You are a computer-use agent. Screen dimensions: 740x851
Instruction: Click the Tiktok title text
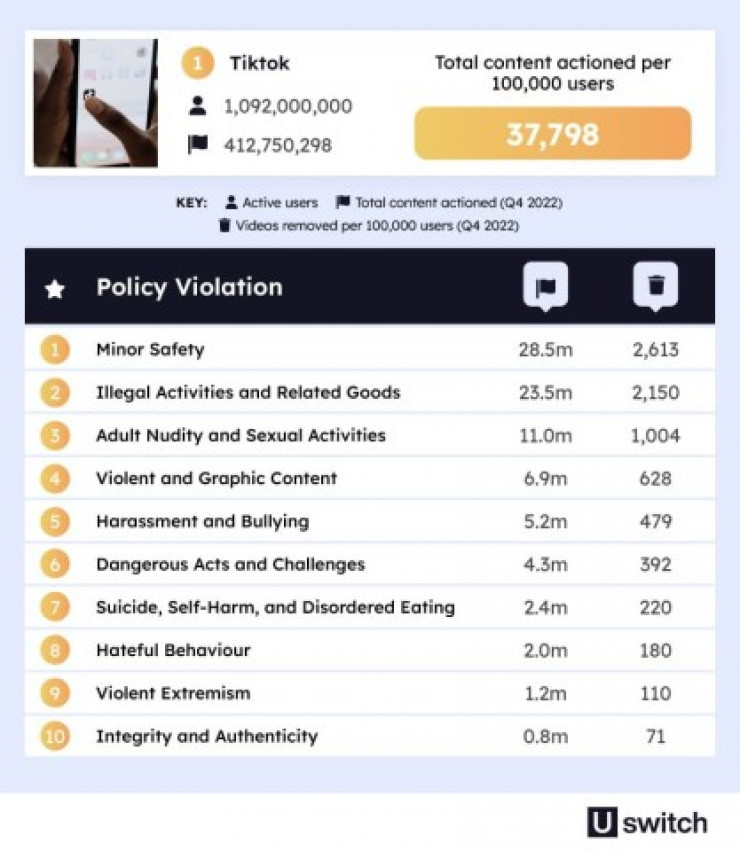[260, 63]
